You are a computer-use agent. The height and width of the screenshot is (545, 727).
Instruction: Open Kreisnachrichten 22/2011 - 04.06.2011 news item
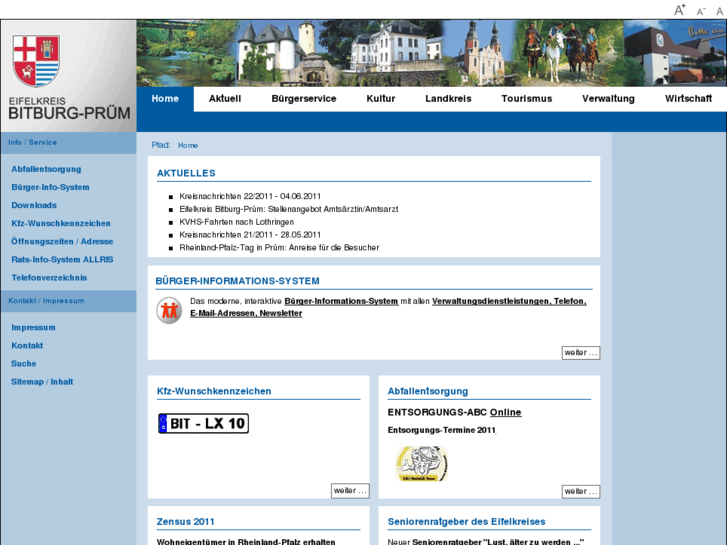(250, 196)
